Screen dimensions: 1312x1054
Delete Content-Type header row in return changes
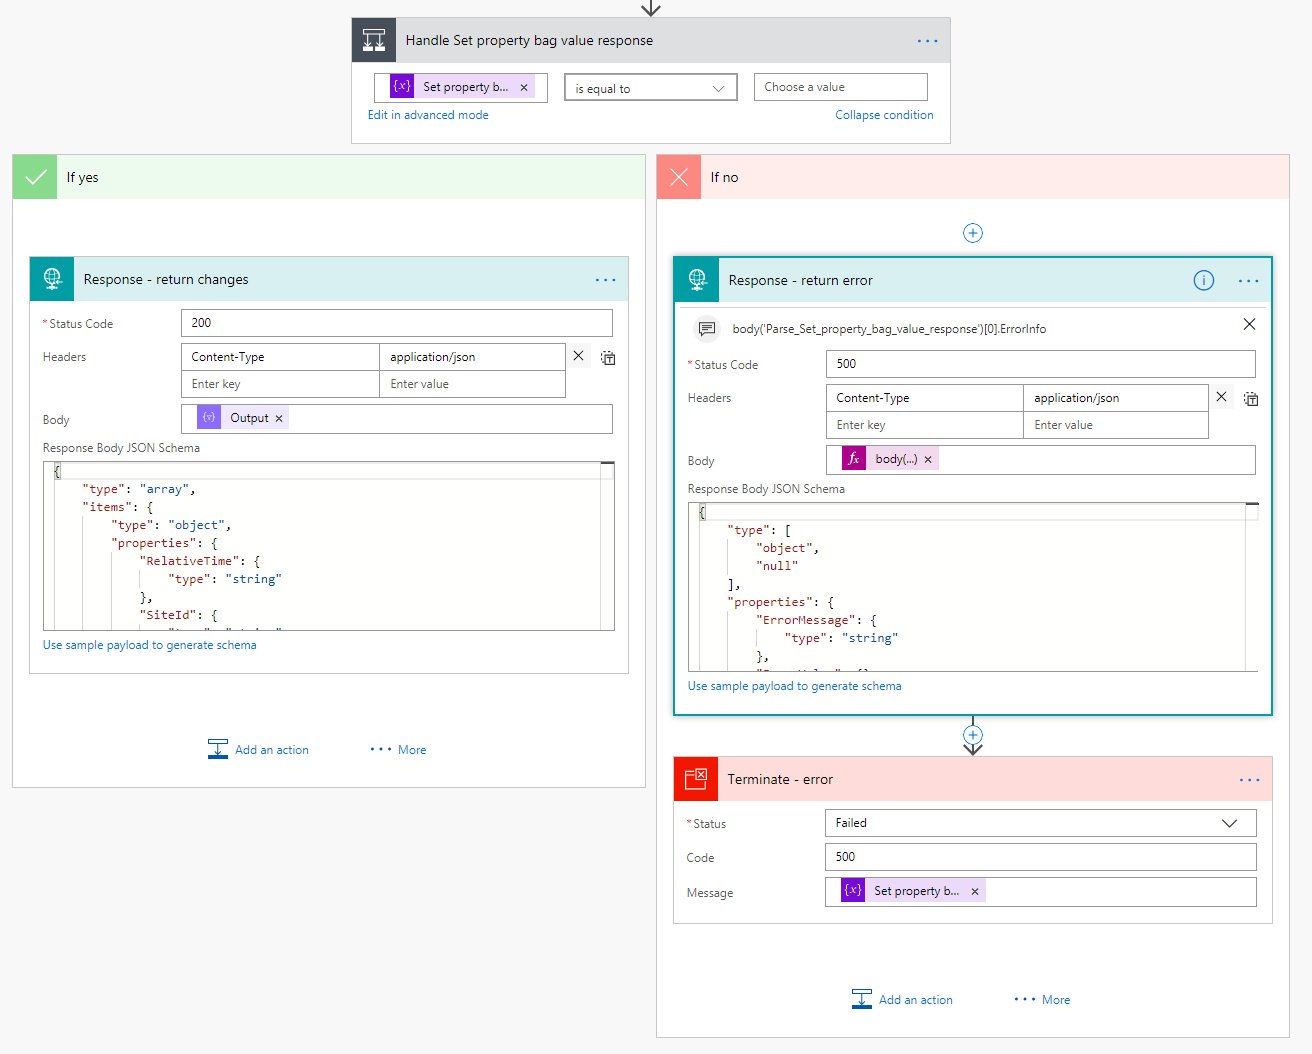point(578,356)
